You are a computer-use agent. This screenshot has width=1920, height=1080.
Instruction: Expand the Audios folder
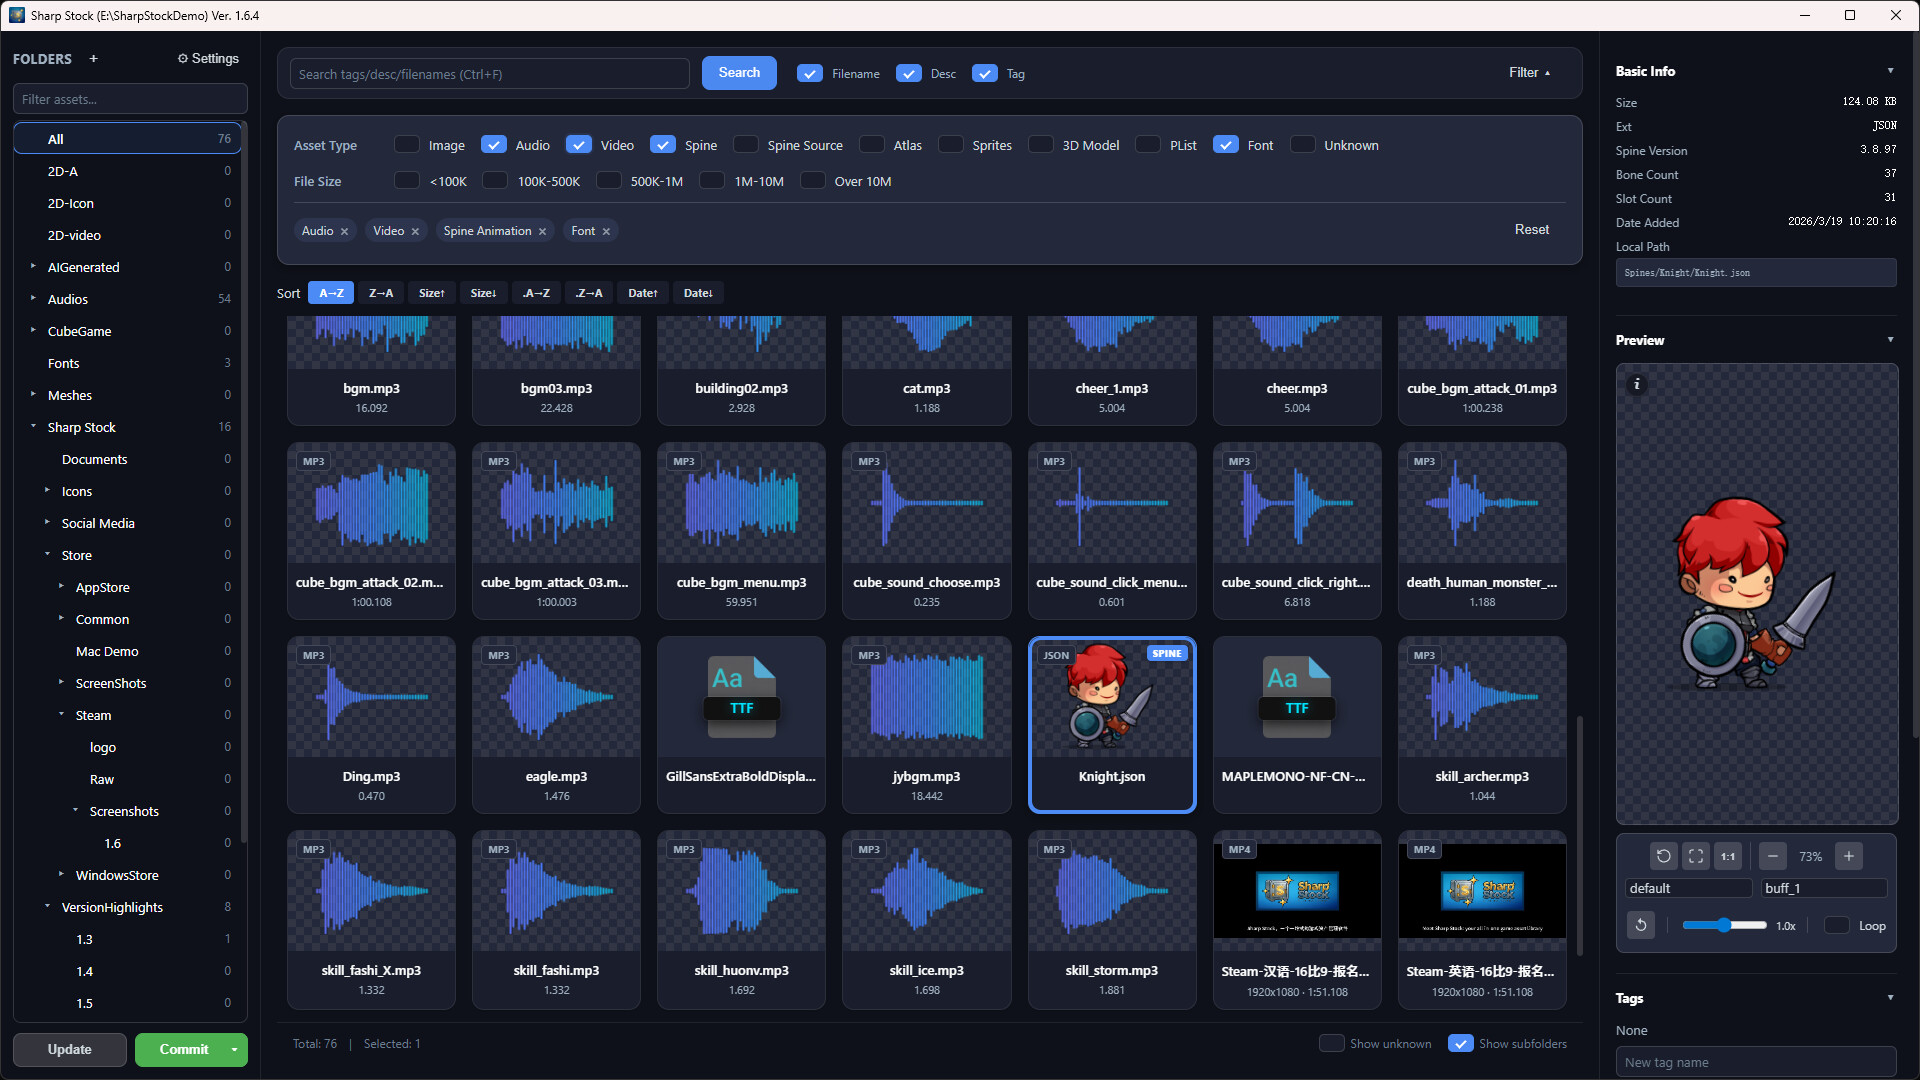(x=33, y=299)
